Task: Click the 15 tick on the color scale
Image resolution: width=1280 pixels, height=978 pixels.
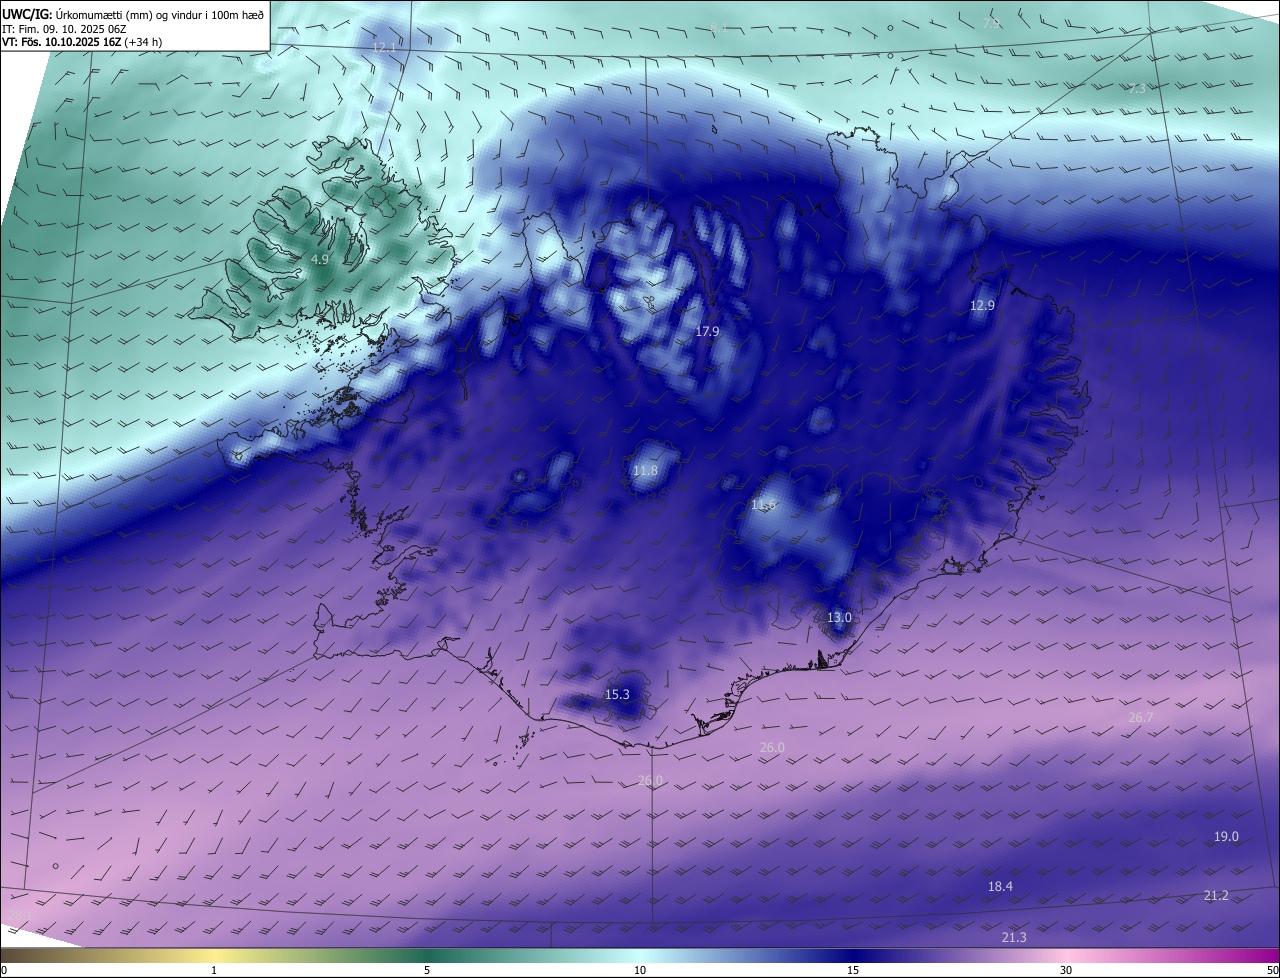Action: tap(853, 970)
